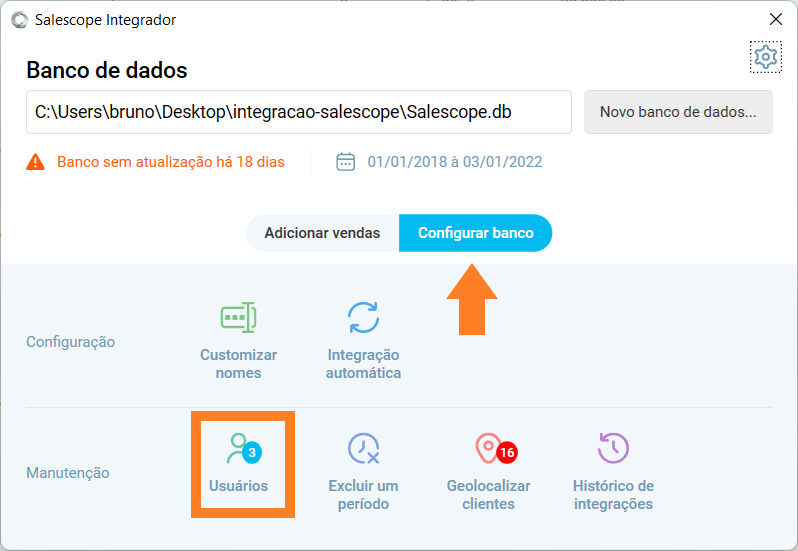Click the database path input field
798x551 pixels.
click(299, 112)
